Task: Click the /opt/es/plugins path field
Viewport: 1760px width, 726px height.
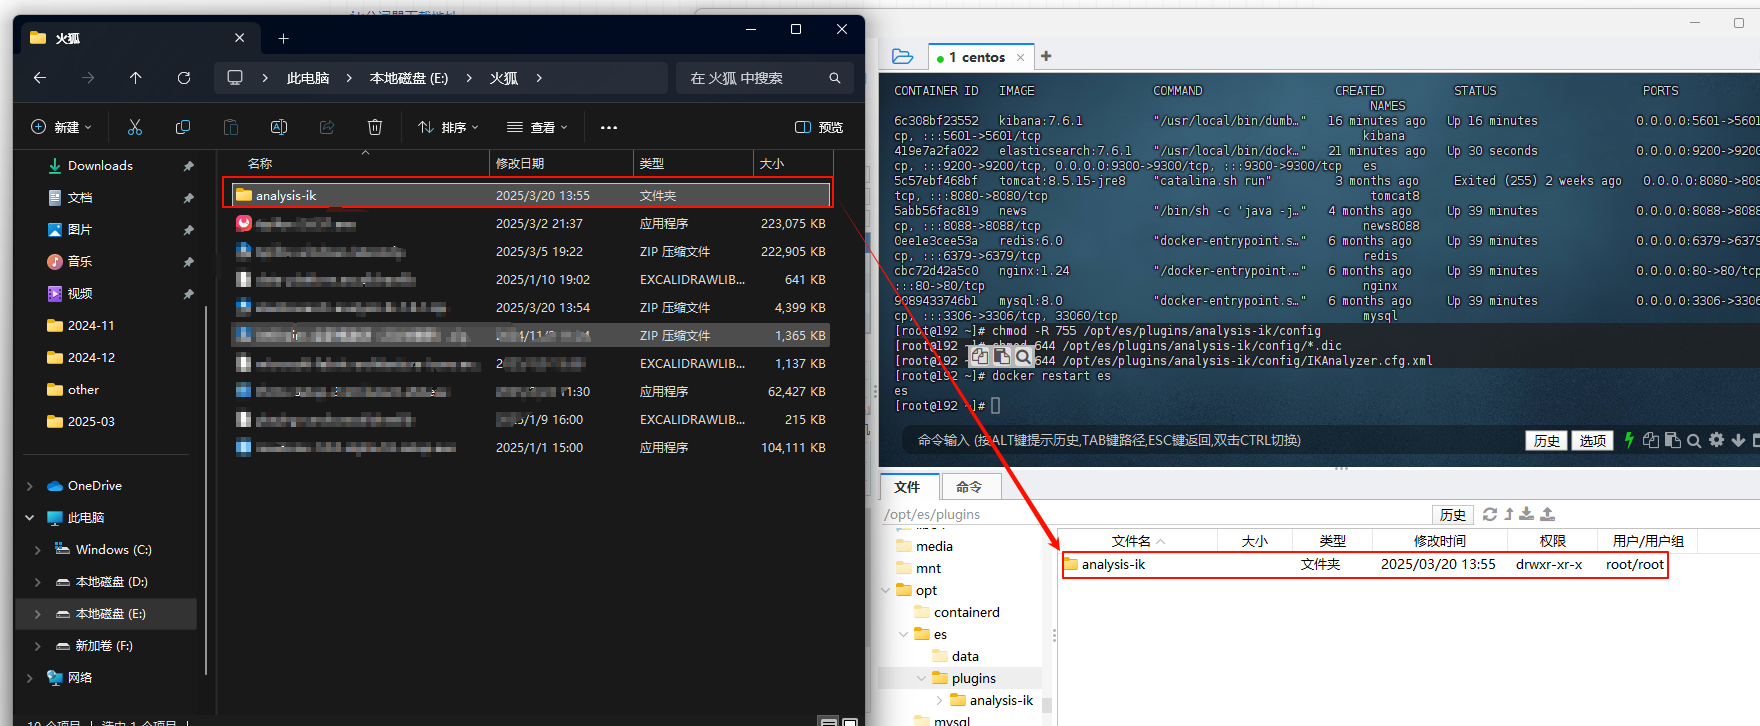Action: coord(1154,514)
